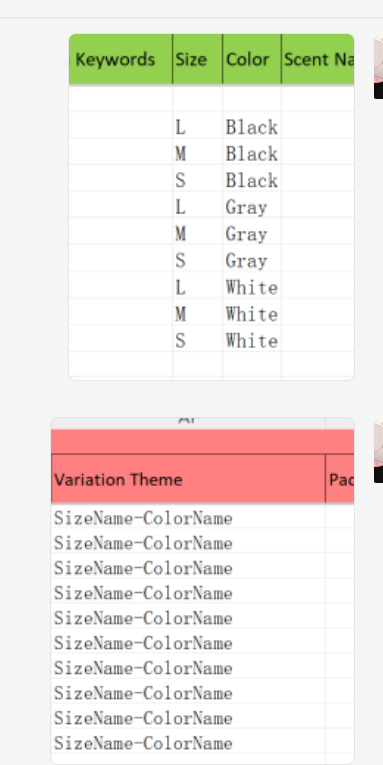The width and height of the screenshot is (383, 765).
Task: Select the White color cell for size L
Action: click(252, 287)
